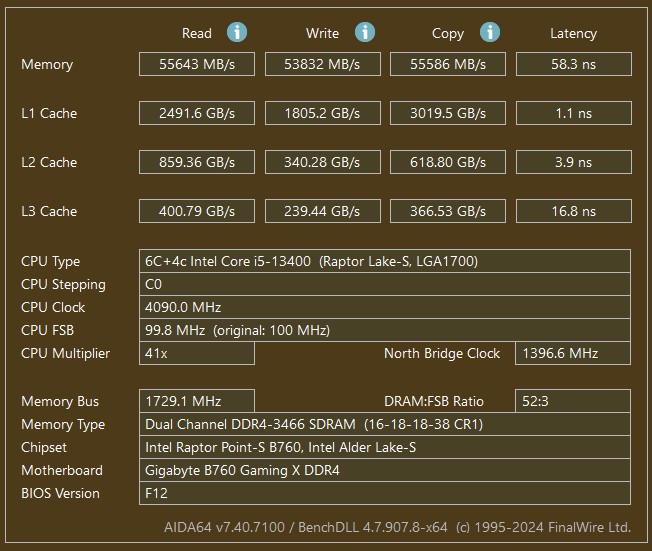Click the Motherboard label
652x551 pixels.
coord(62,470)
